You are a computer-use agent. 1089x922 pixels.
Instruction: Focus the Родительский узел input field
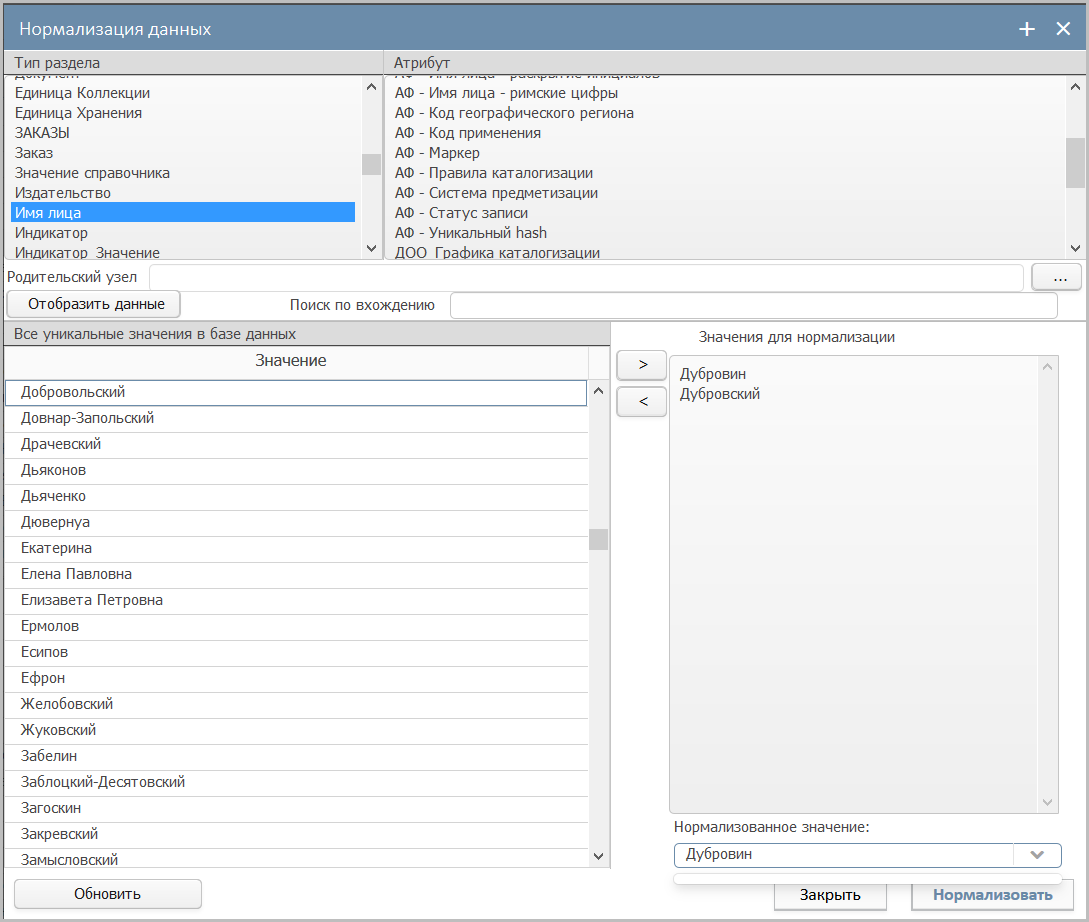coord(586,277)
